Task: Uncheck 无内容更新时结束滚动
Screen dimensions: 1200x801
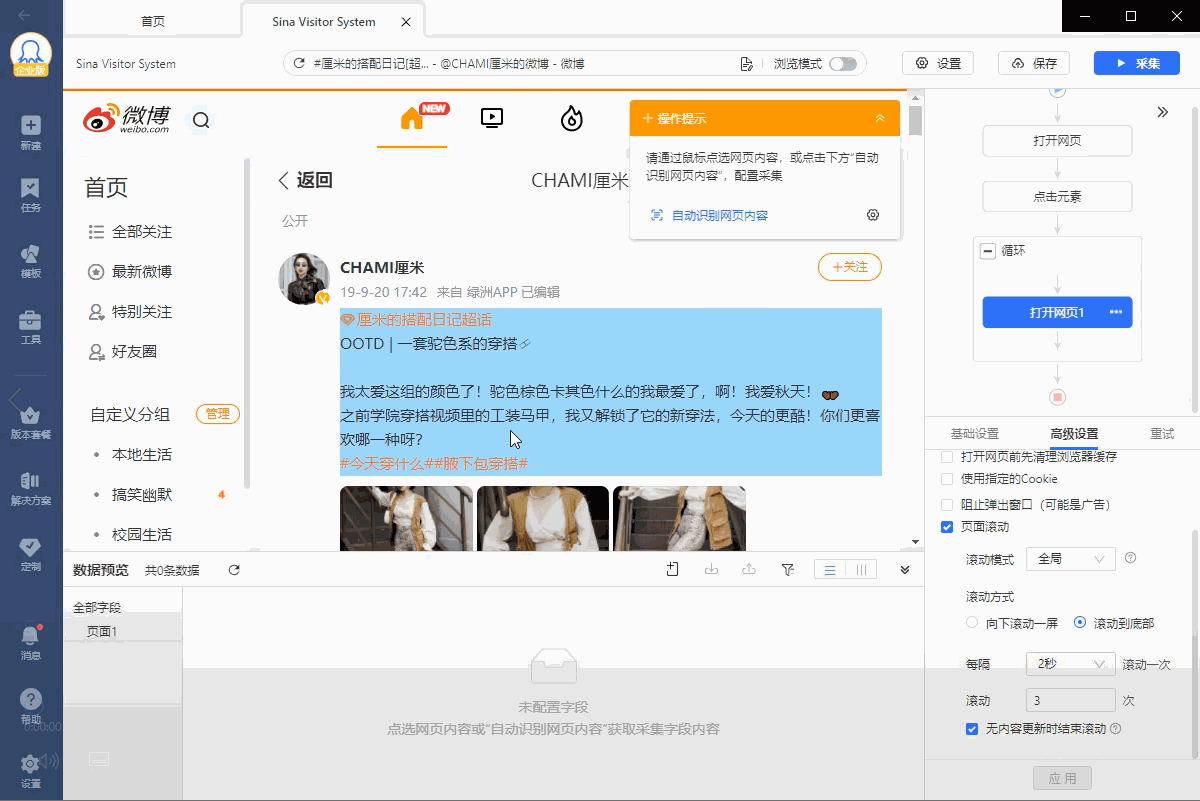Action: [x=972, y=729]
